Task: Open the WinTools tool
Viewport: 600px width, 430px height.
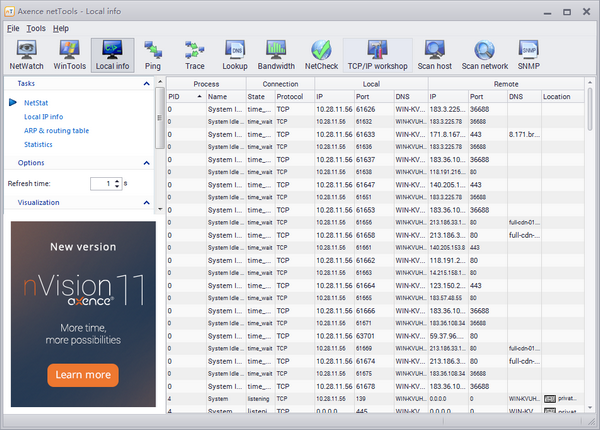Action: 69,54
